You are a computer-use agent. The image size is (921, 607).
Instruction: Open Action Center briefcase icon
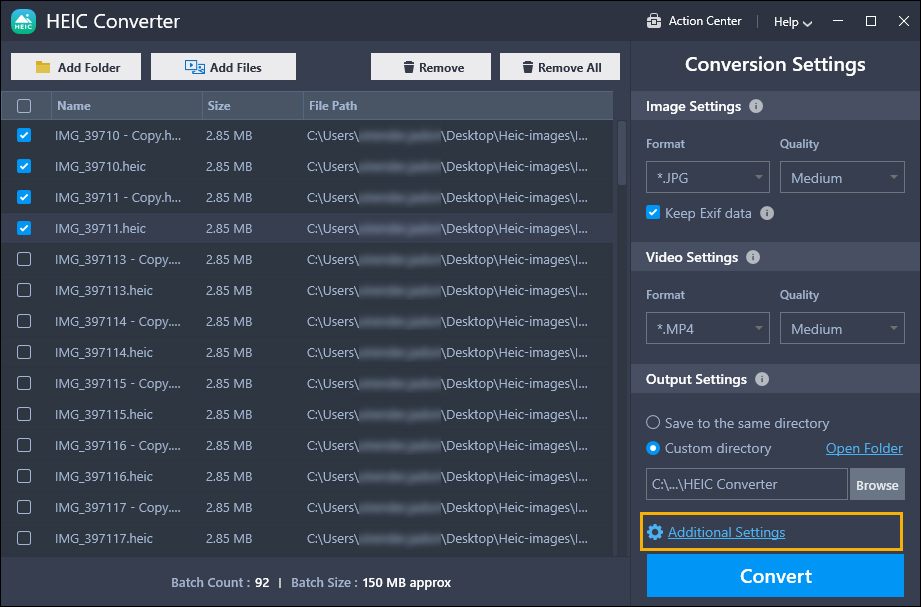tap(654, 21)
